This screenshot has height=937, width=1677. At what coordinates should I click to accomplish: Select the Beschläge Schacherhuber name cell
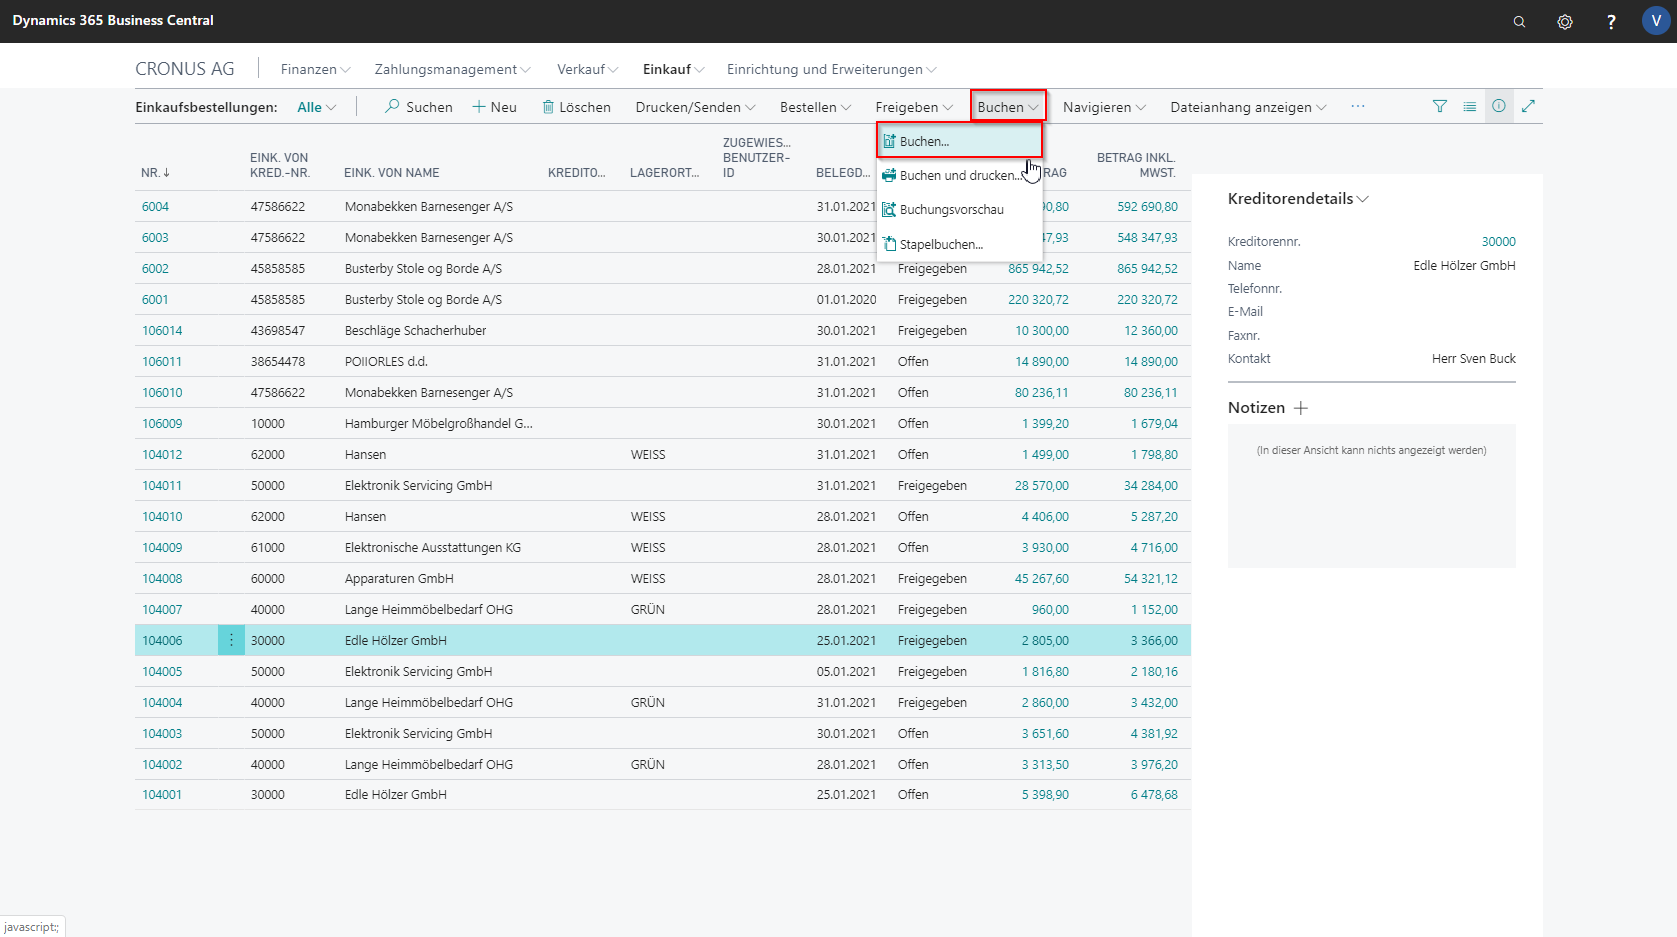click(x=416, y=331)
